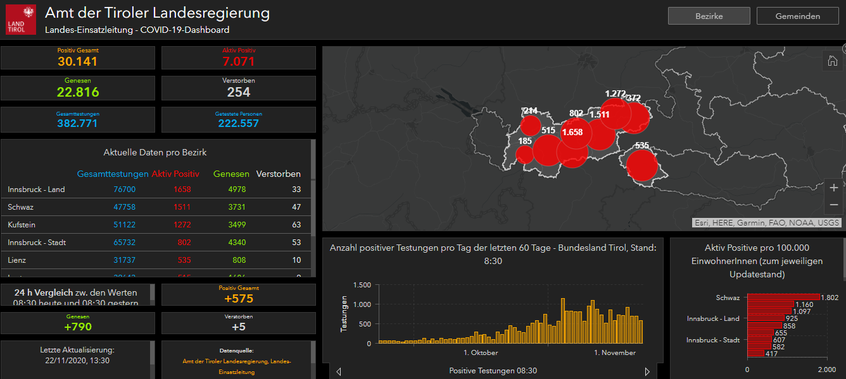Click the 24 h Vergleich panel scrollbar
The height and width of the screenshot is (379, 846).
153,293
